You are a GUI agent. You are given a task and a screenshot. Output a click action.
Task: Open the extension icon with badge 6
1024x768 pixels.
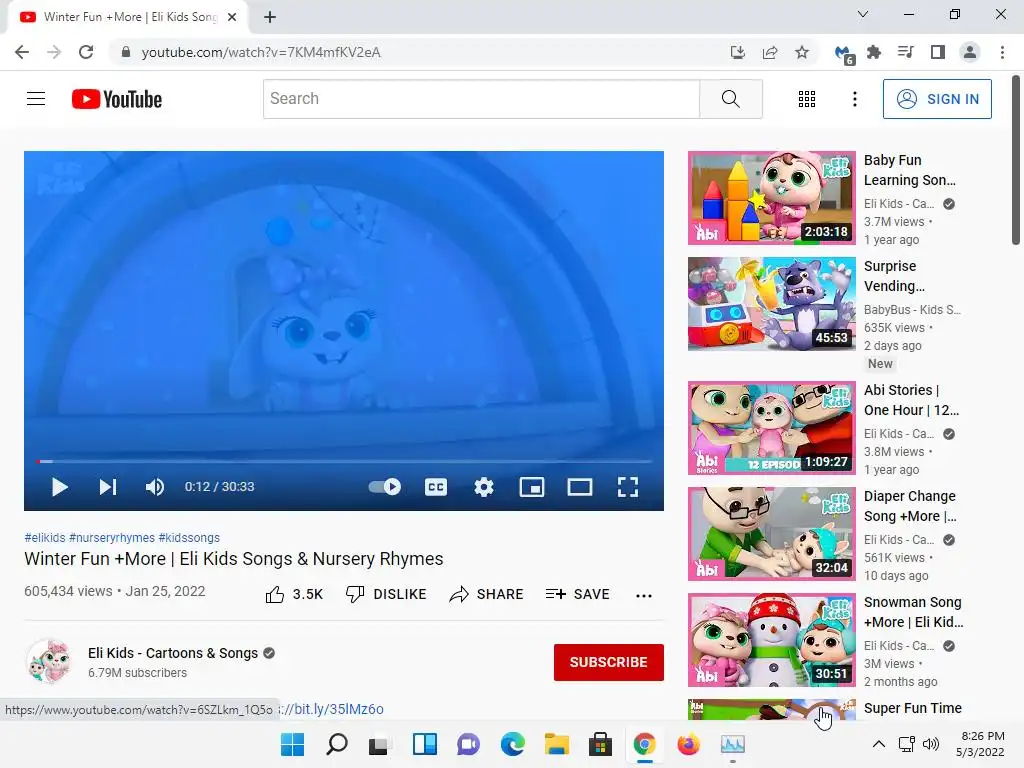tap(844, 54)
